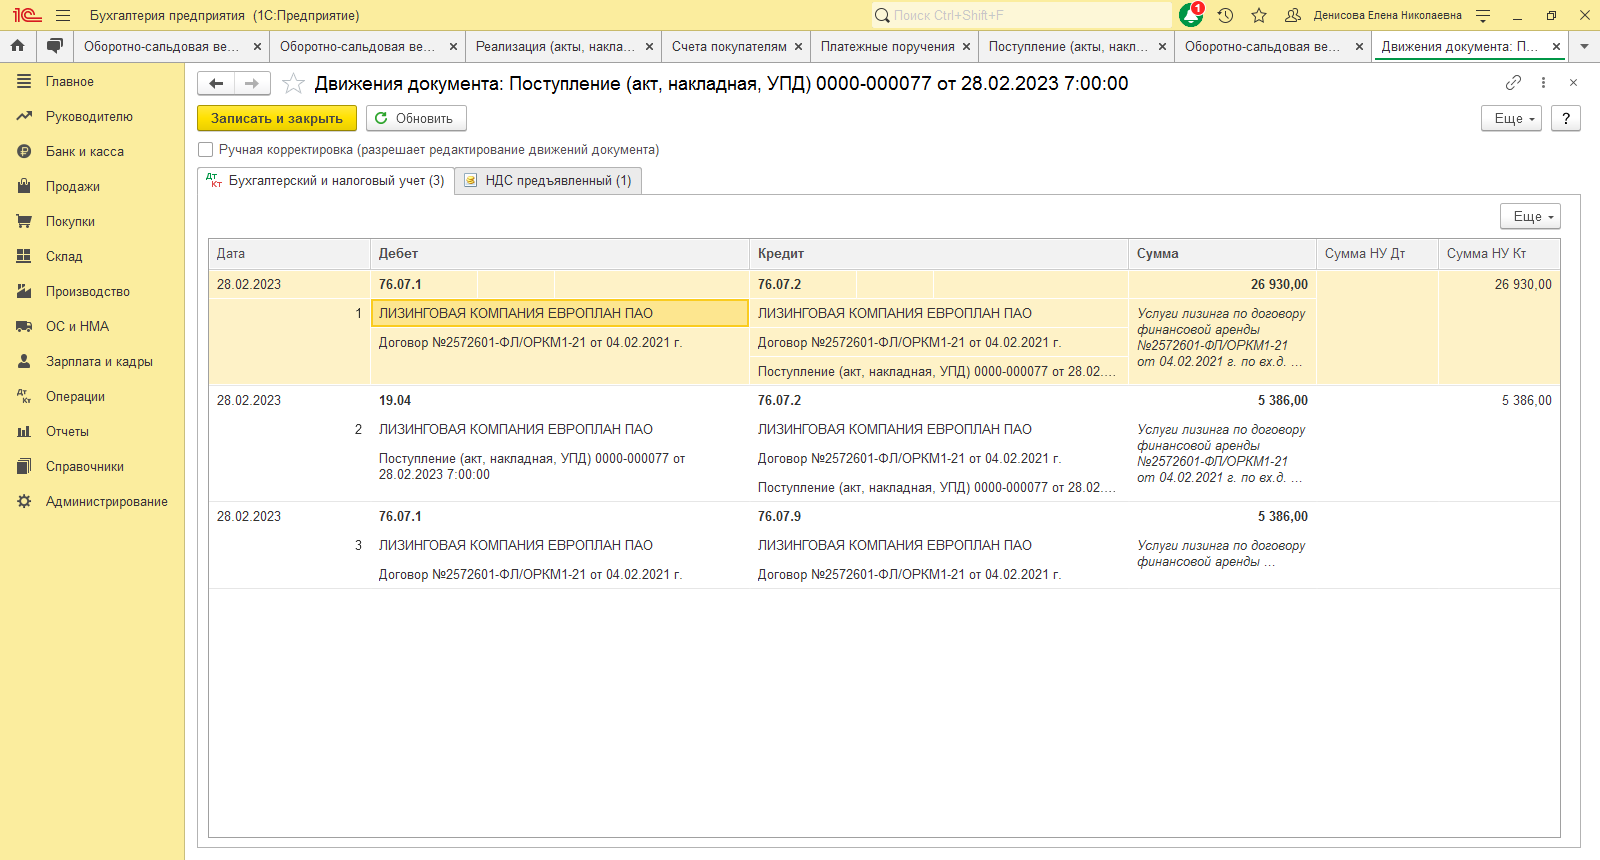Expand the table Еще dropdown
This screenshot has height=860, width=1600.
(x=1529, y=216)
